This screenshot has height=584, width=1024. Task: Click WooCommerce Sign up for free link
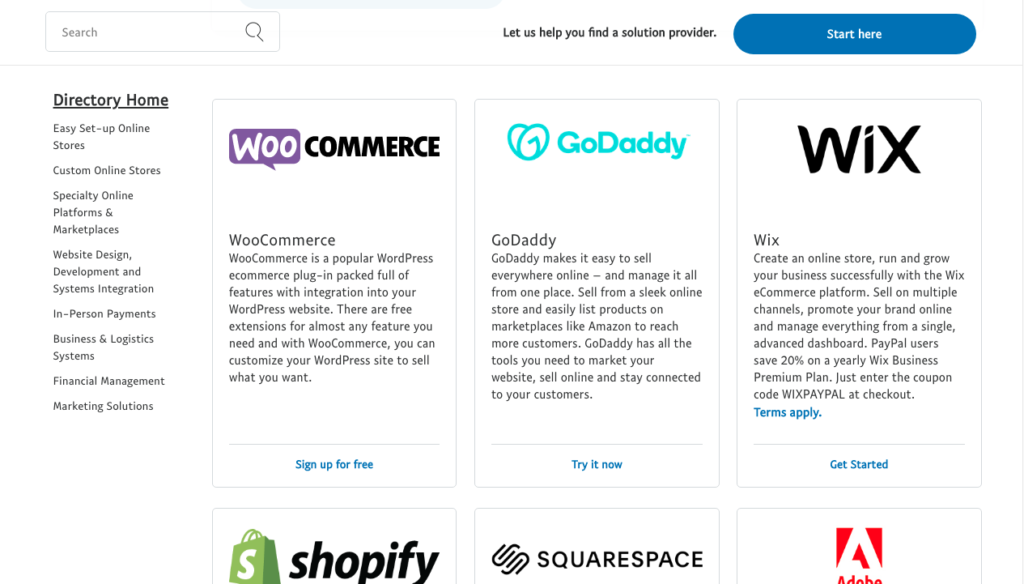pos(334,464)
